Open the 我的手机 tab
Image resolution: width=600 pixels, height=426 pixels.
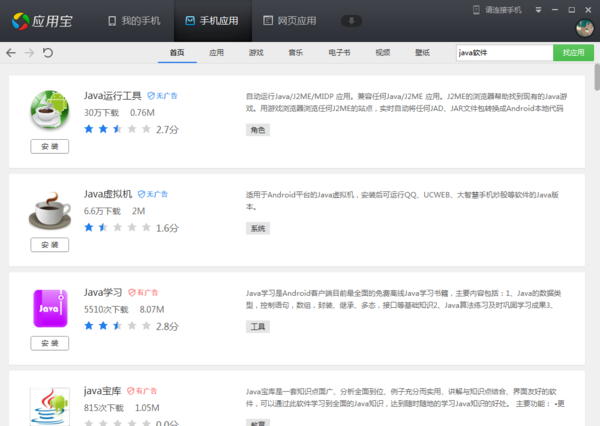[x=134, y=21]
